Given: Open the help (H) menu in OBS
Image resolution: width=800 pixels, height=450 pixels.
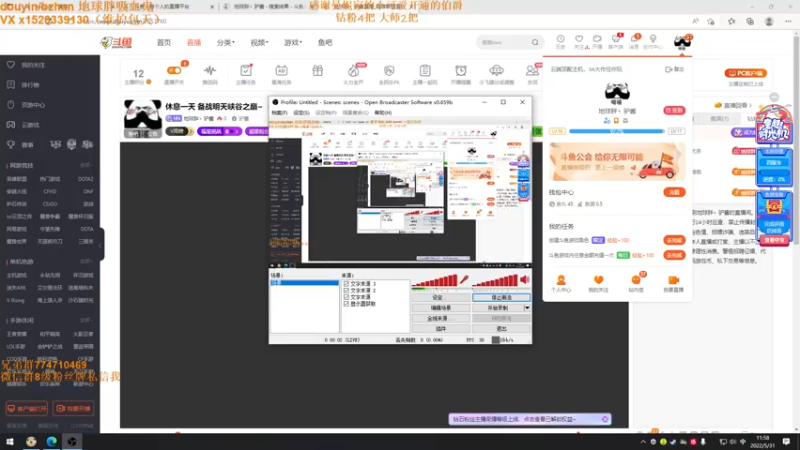Looking at the screenshot, I should 383,113.
